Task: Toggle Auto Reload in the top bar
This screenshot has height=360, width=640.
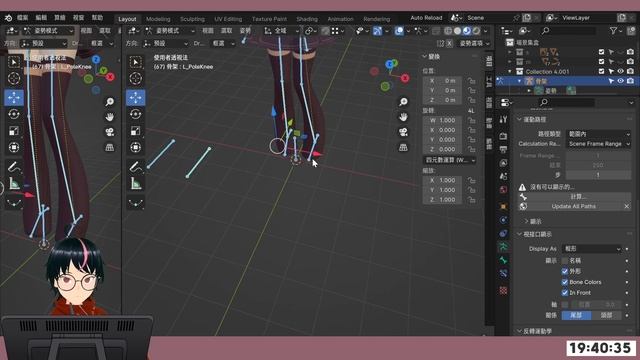Action: point(426,18)
